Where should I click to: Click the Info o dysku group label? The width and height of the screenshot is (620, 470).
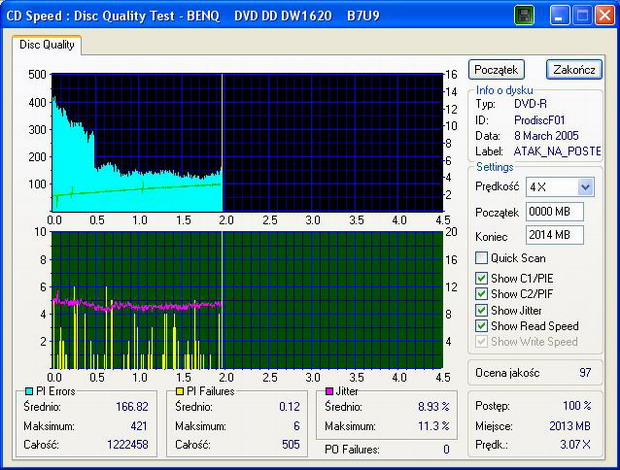[x=504, y=90]
